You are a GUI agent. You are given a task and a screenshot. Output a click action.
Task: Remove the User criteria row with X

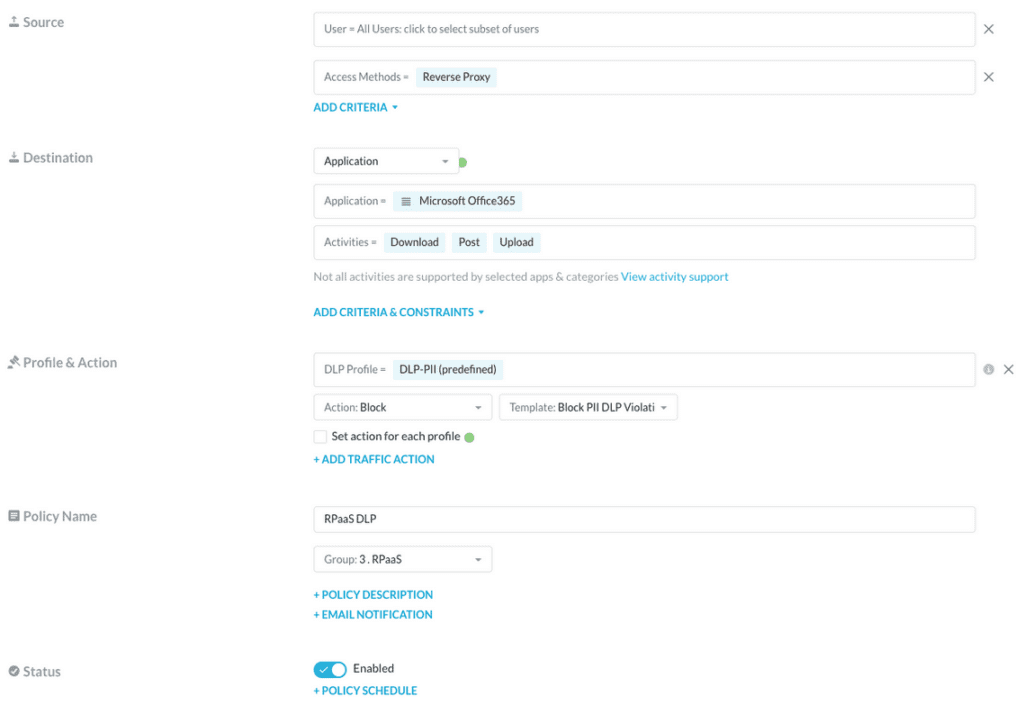click(x=989, y=29)
